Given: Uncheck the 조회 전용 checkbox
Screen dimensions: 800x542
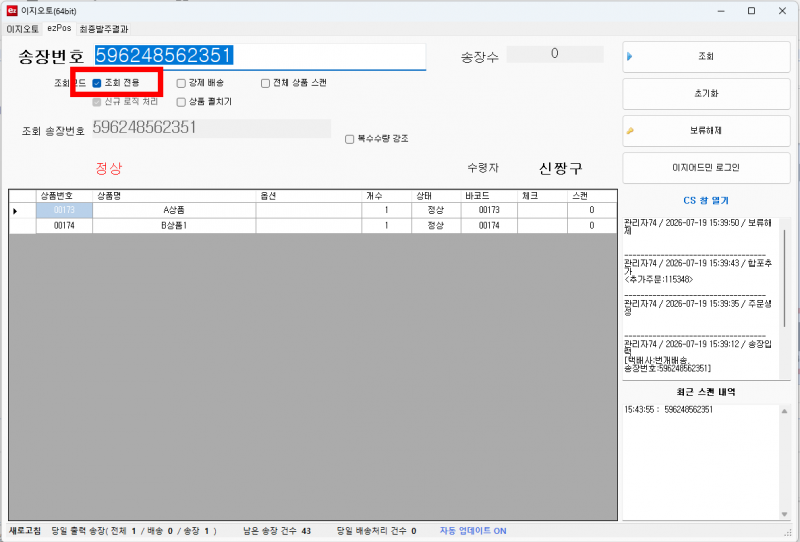Looking at the screenshot, I should pyautogui.click(x=97, y=83).
